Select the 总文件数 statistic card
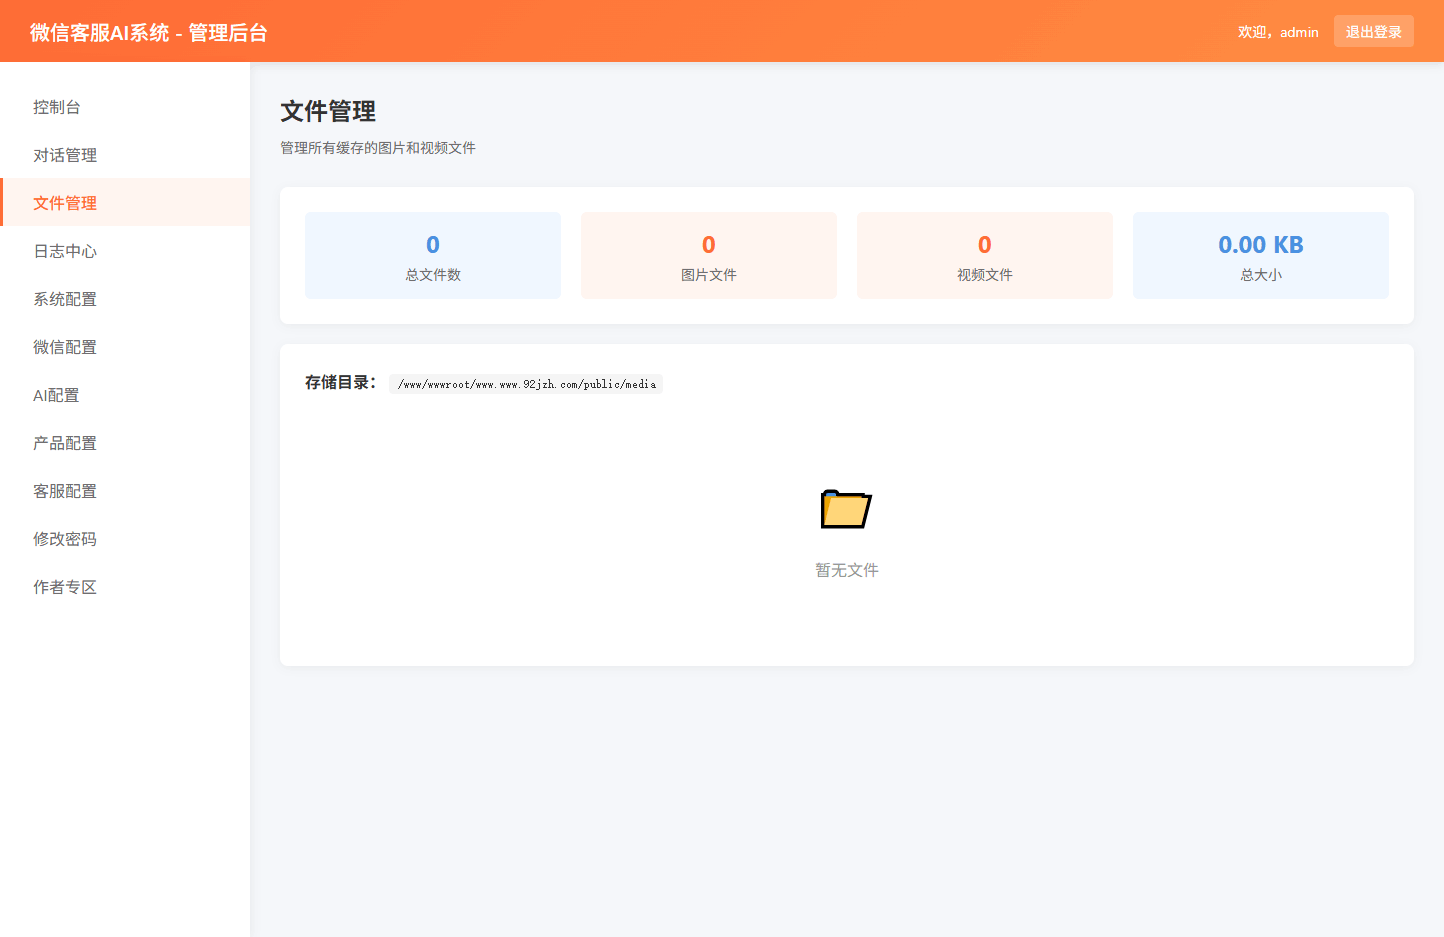Viewport: 1444px width, 937px height. pyautogui.click(x=432, y=255)
